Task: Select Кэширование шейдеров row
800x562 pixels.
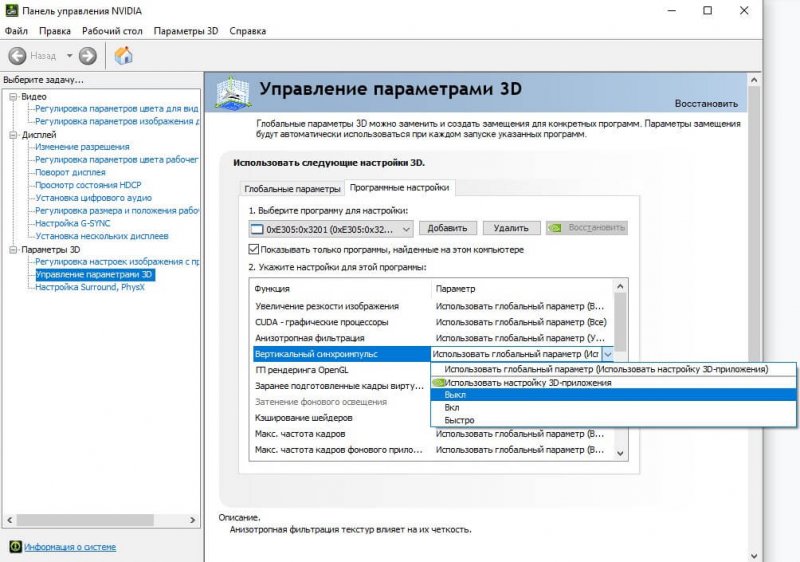Action: pyautogui.click(x=341, y=418)
